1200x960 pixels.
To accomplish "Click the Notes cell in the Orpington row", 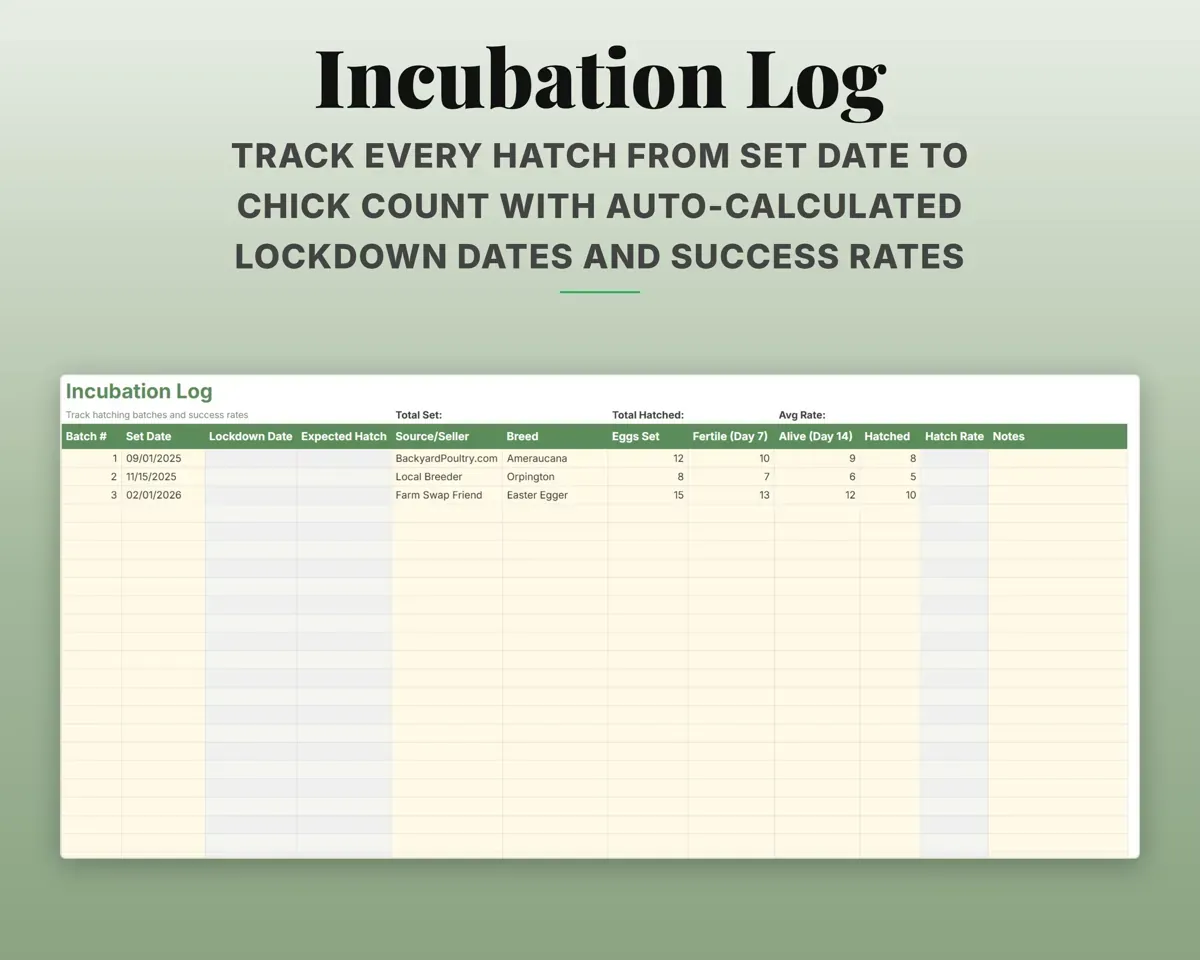I will (1058, 477).
